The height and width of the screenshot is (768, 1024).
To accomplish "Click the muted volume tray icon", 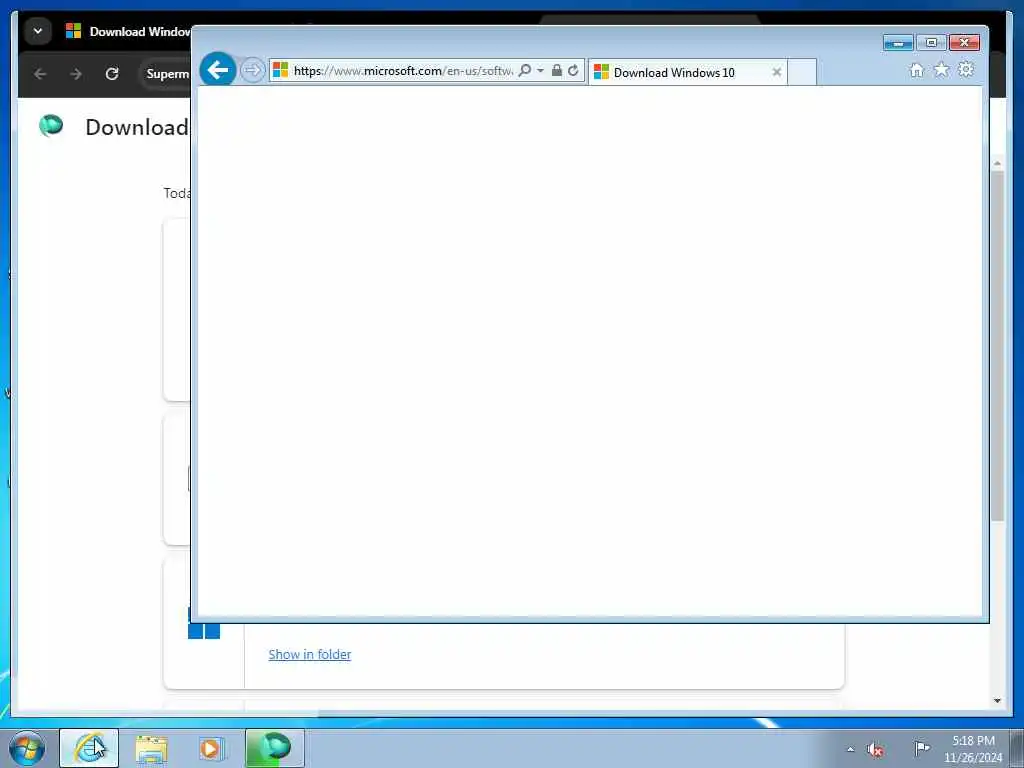I will 876,749.
